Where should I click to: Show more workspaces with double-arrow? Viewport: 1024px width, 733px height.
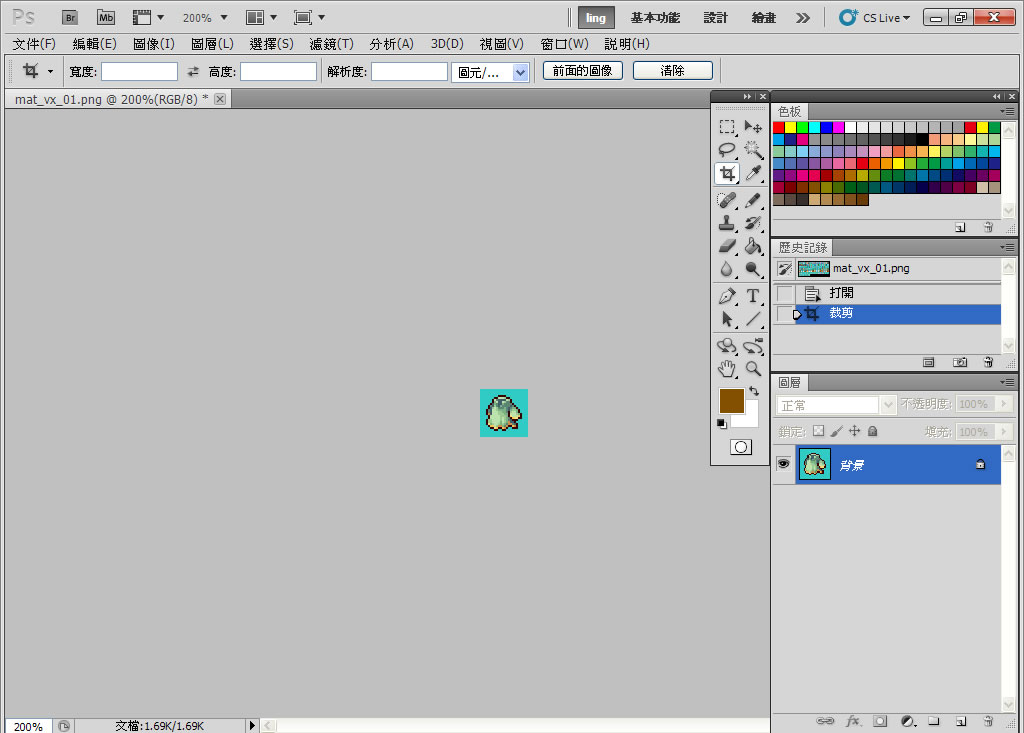pyautogui.click(x=803, y=18)
